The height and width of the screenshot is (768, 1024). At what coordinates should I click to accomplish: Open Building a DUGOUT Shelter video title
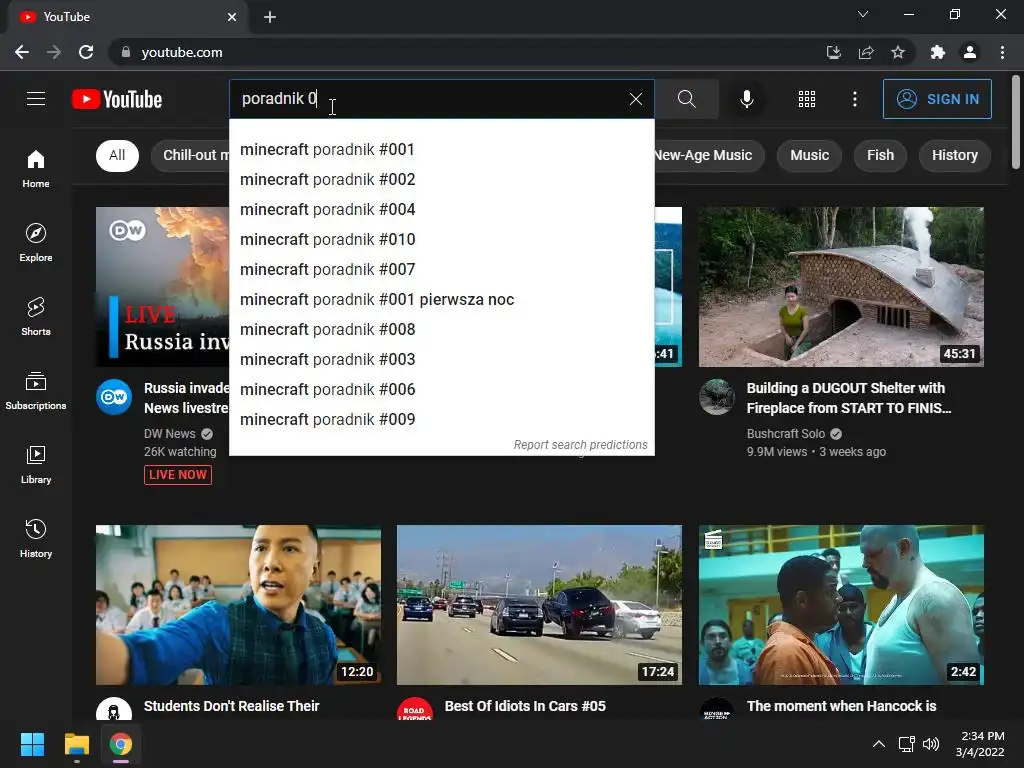click(848, 398)
